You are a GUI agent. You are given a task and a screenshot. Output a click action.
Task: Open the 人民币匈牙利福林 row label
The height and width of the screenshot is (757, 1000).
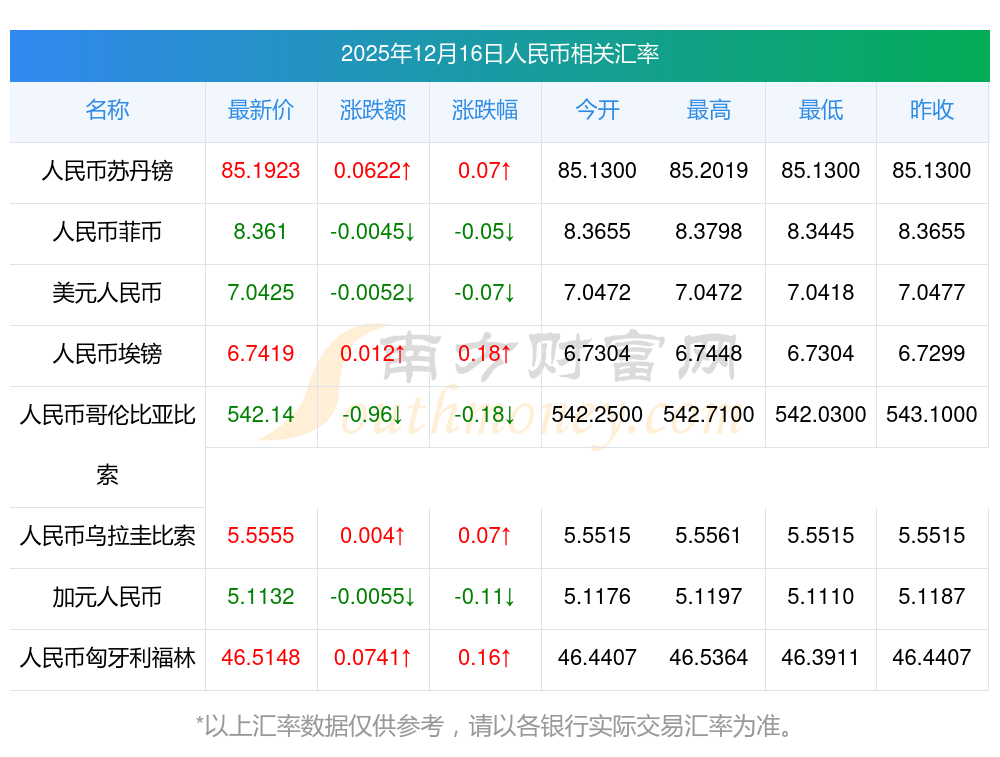[107, 658]
